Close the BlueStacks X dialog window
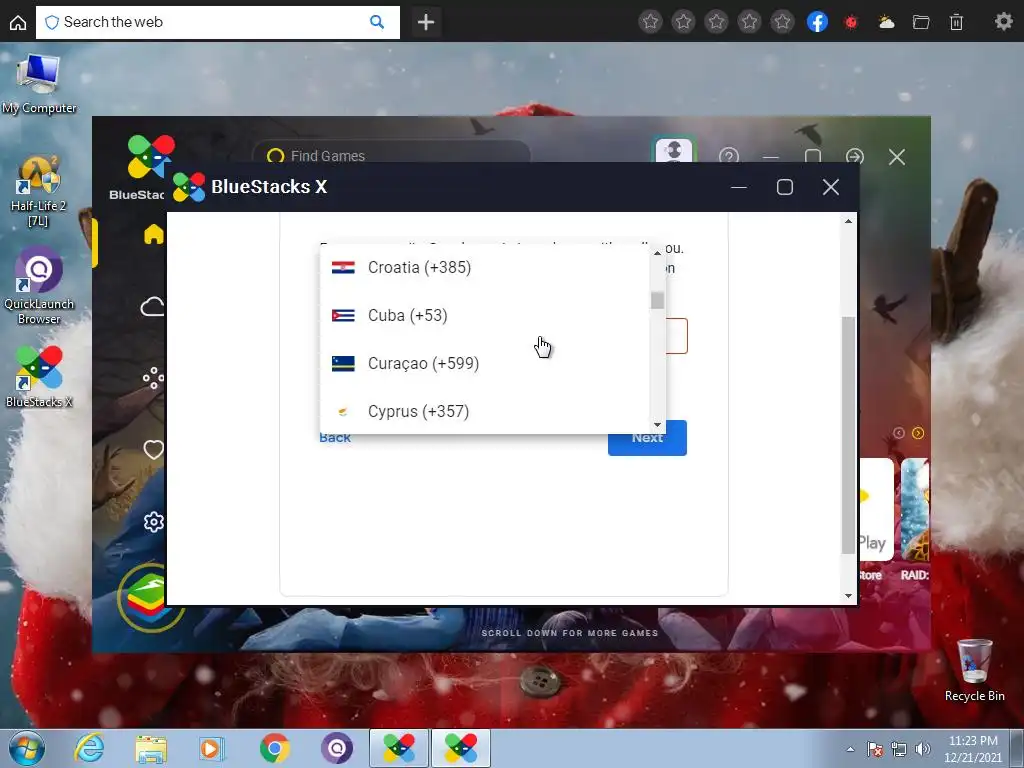The image size is (1024, 768). (x=831, y=187)
